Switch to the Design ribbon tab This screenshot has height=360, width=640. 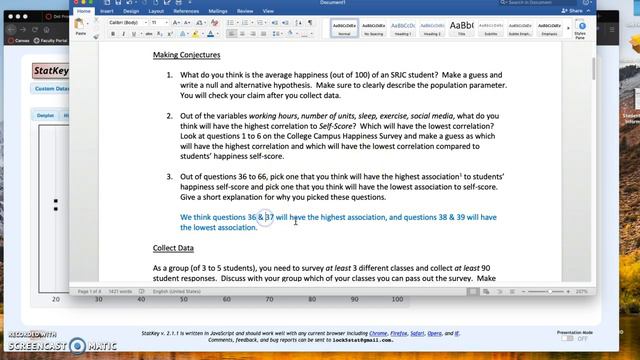pos(131,11)
